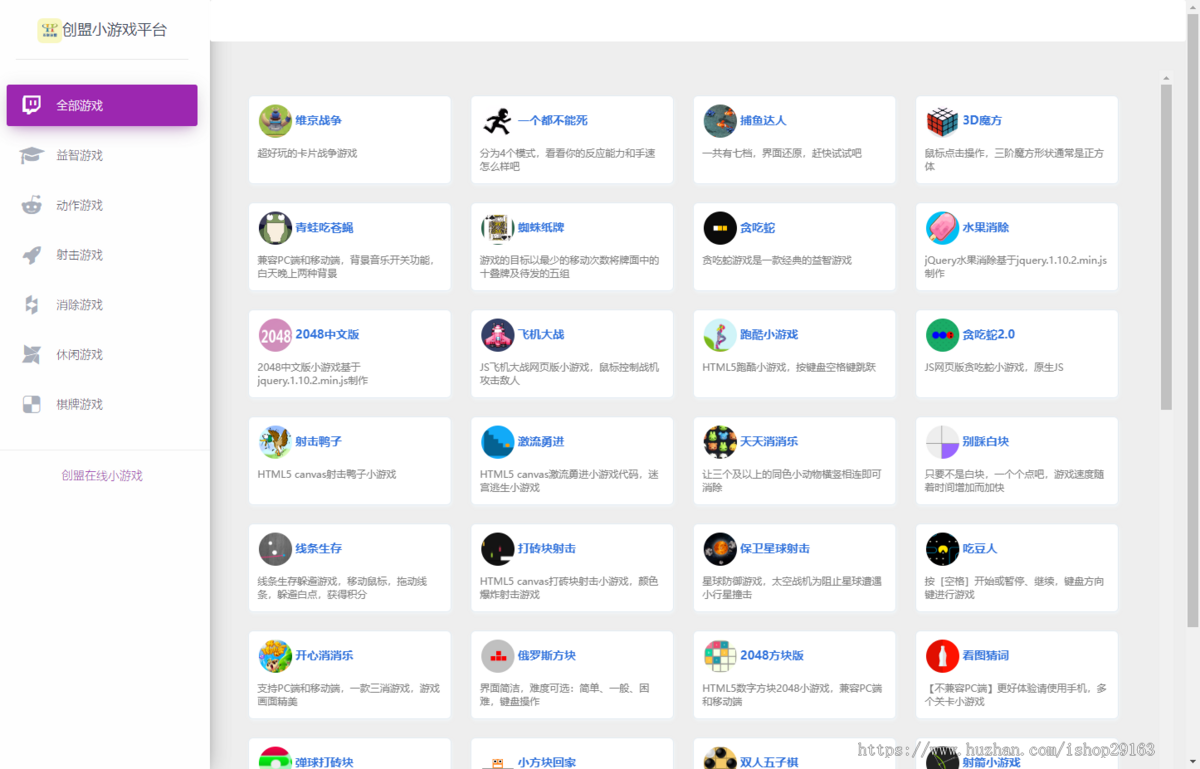Click the planet icon for 保卫星球射击

pyautogui.click(x=720, y=549)
